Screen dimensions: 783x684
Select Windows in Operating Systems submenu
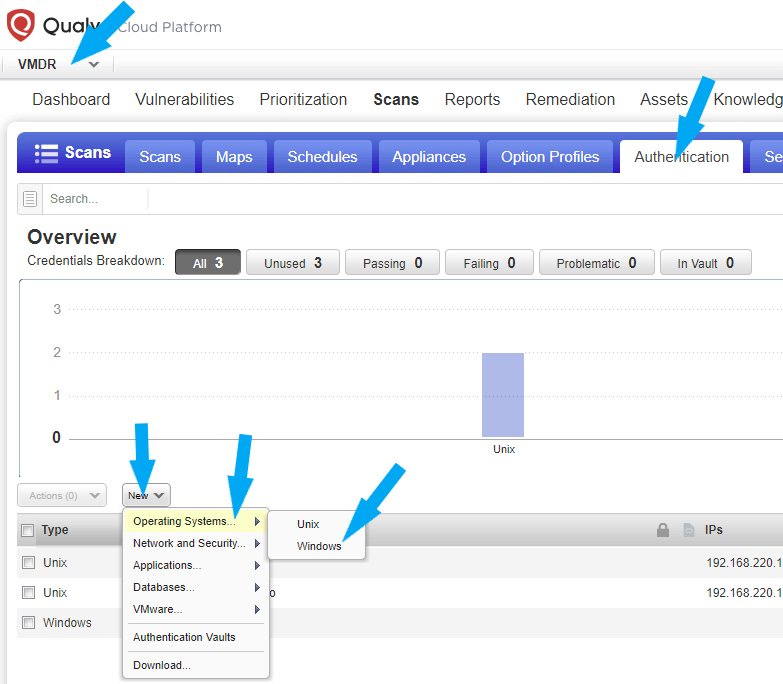[x=317, y=546]
